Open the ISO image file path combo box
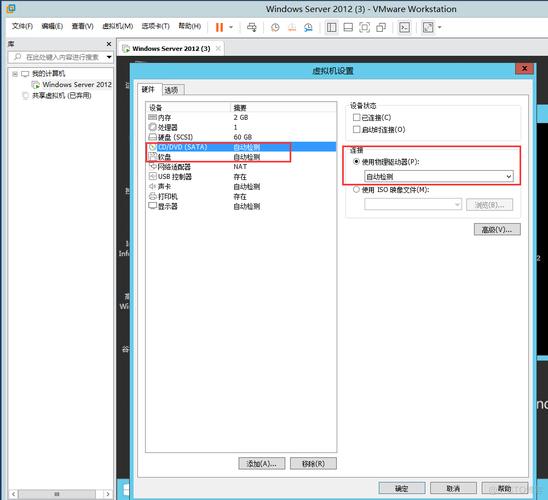548x500 pixels. click(413, 204)
